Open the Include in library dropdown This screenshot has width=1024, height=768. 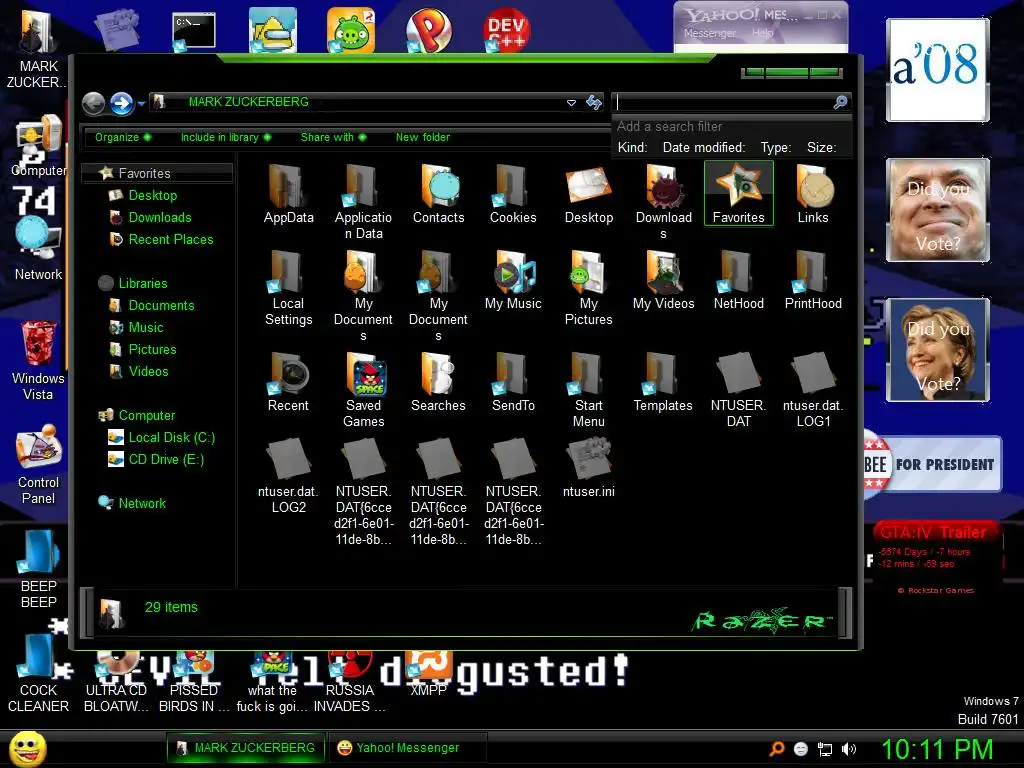click(x=225, y=137)
